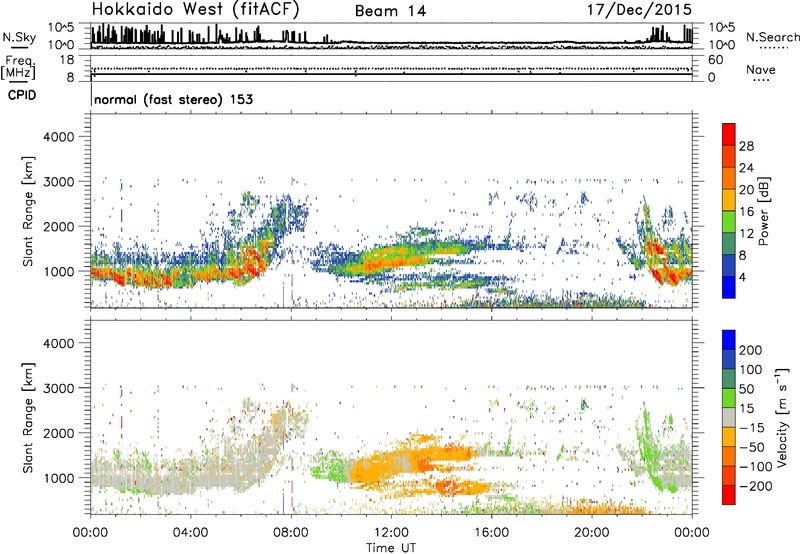
Task: Click 'normal (fast stereo) 153' text
Action: point(173,99)
